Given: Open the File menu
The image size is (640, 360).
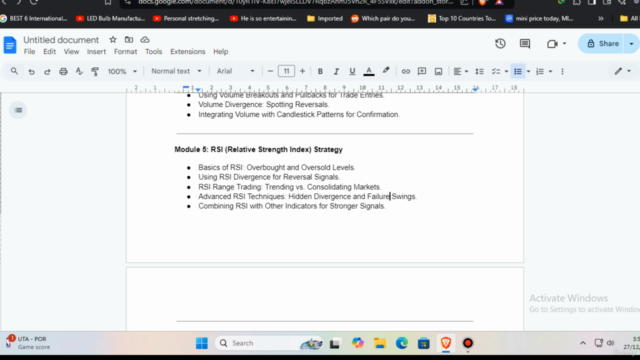Looking at the screenshot, I should (29, 52).
